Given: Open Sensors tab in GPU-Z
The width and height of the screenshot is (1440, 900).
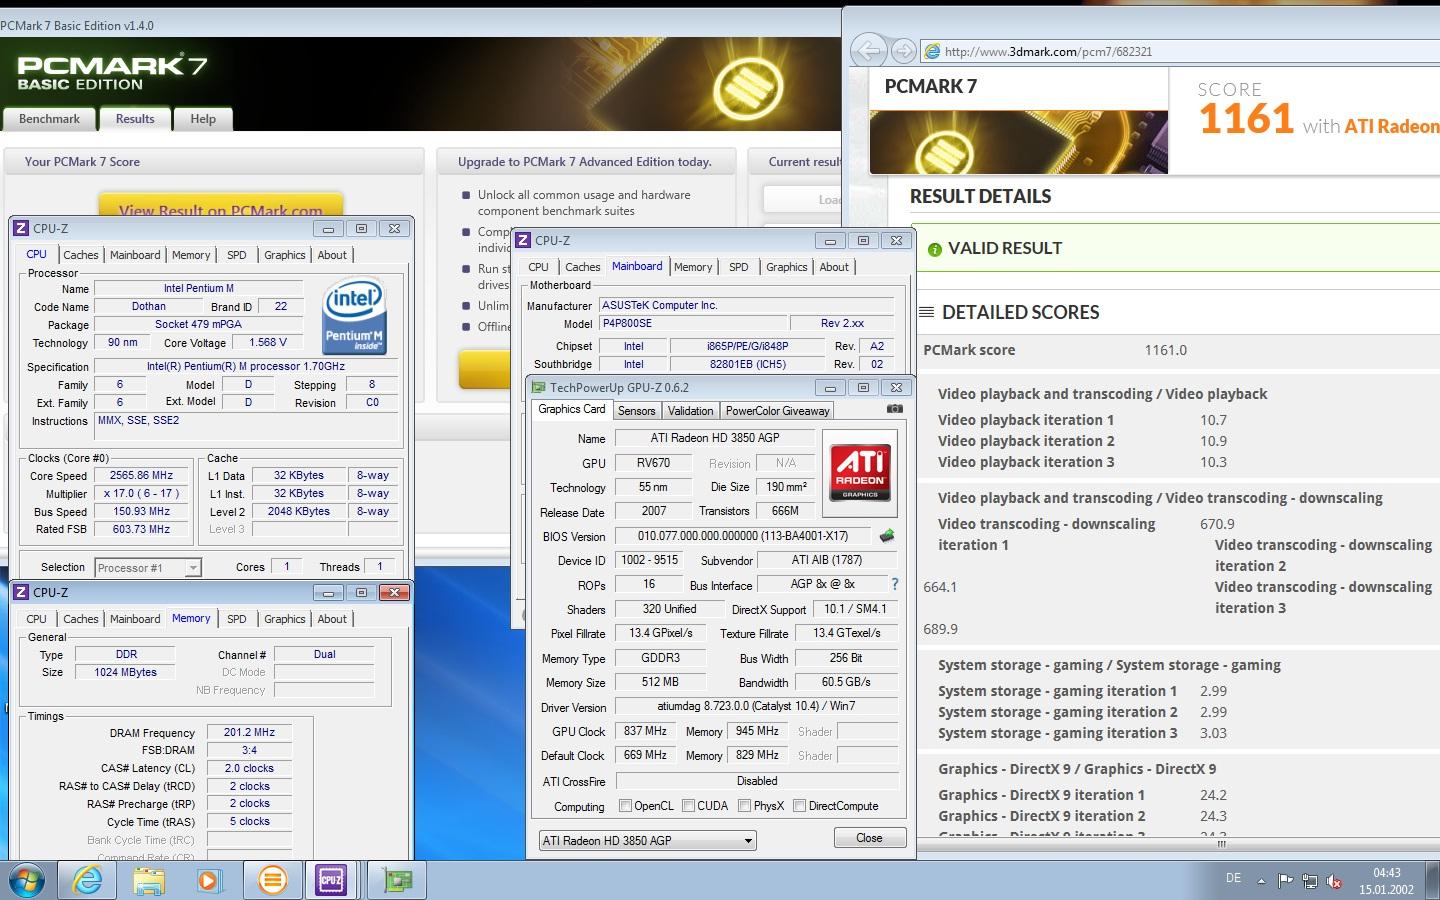Looking at the screenshot, I should [636, 411].
